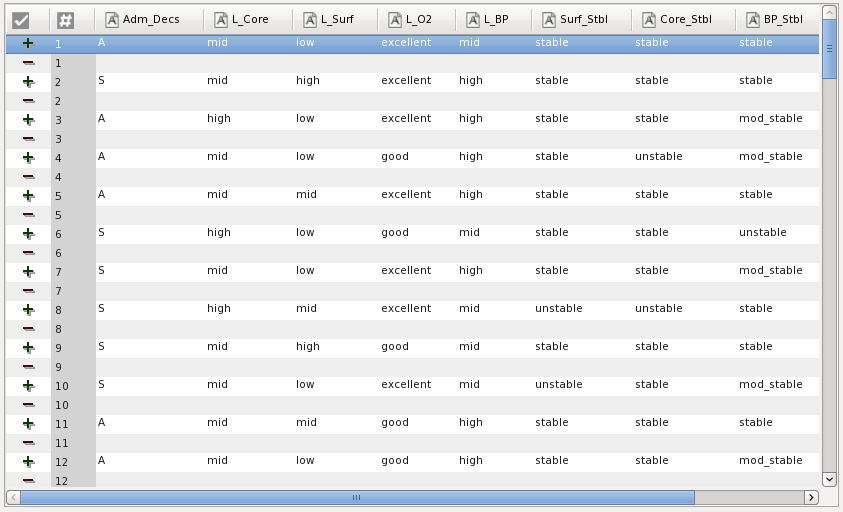Sort by the Adm_Decs column header
The width and height of the screenshot is (843, 512).
[149, 20]
